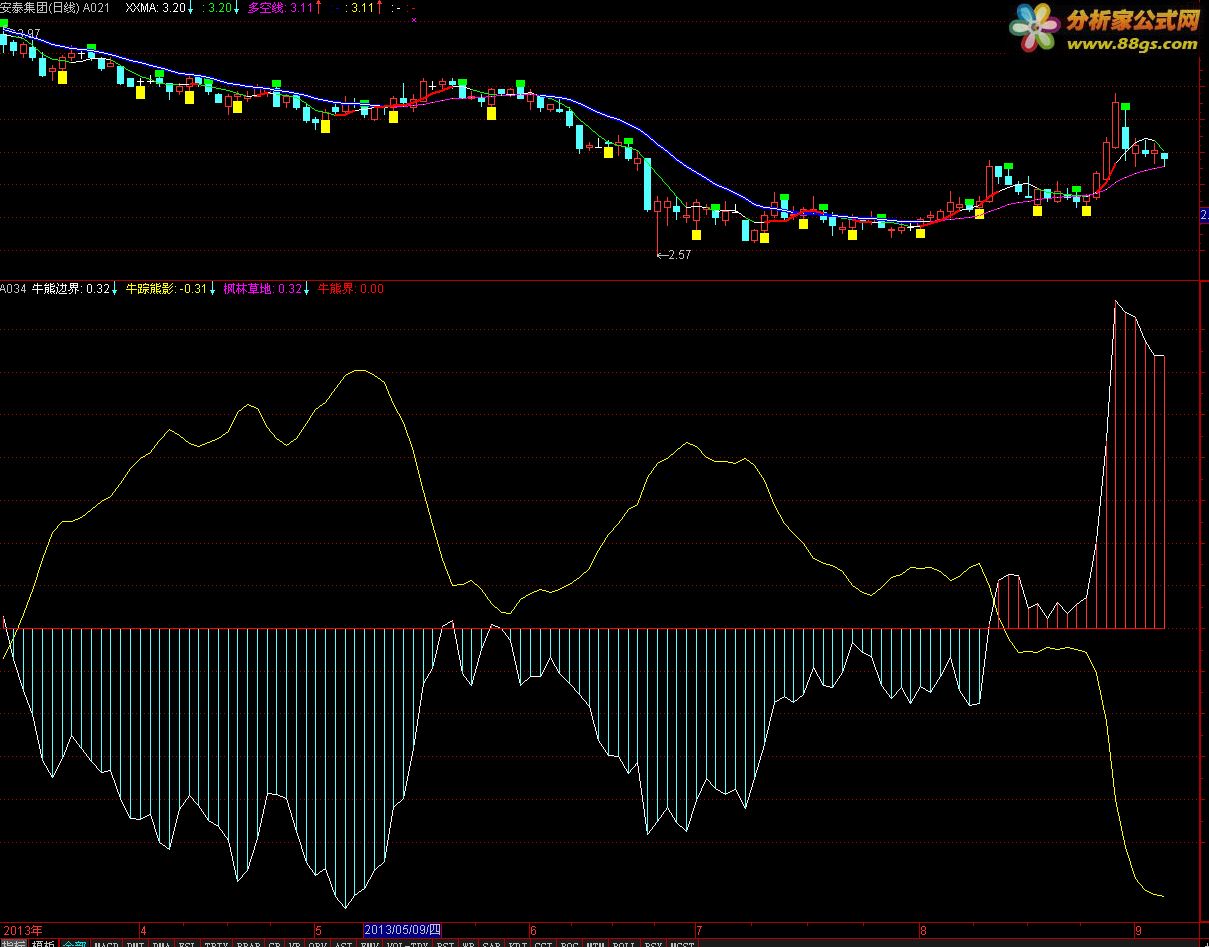Open the 指标 indicator tab
Screen dimensions: 1209x947
13,942
